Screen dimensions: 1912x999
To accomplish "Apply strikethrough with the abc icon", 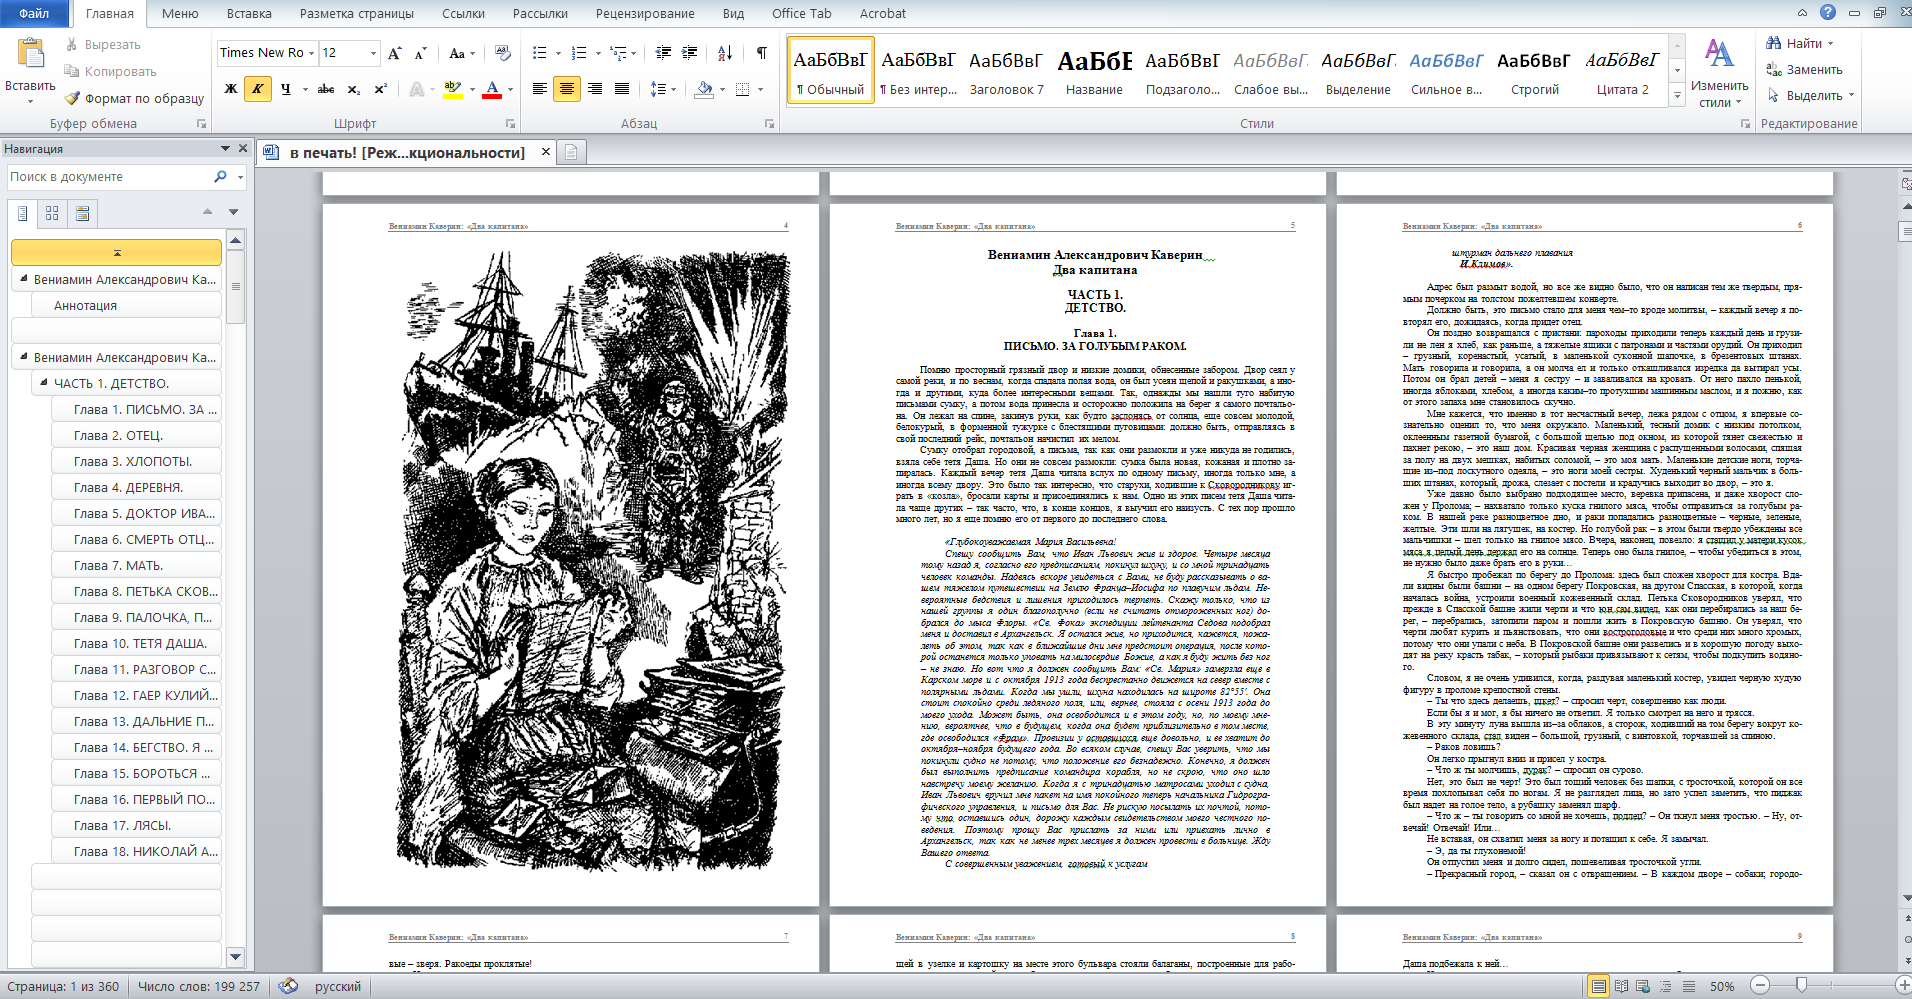I will (325, 89).
